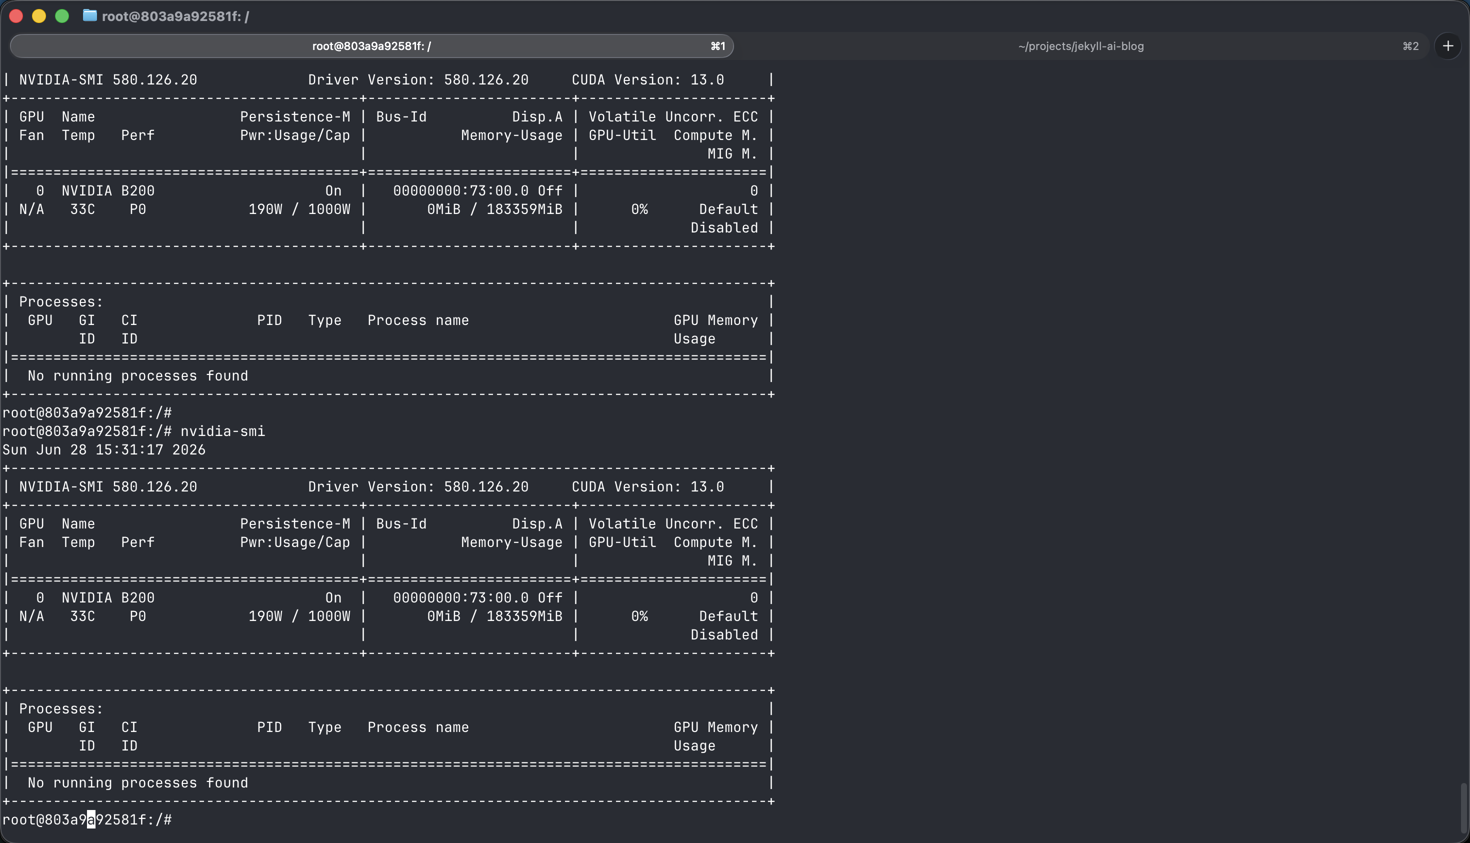
Task: Click 0% GPU-Util value in lower table
Action: coord(640,617)
